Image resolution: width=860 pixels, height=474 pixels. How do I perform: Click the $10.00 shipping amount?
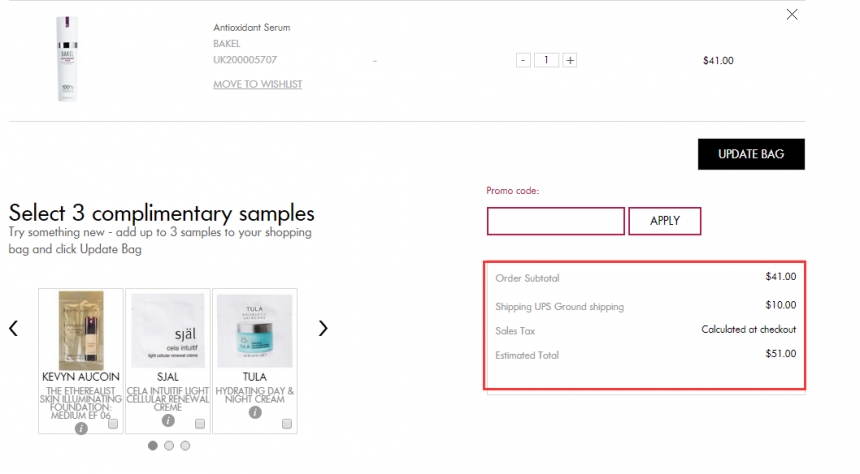tap(780, 305)
